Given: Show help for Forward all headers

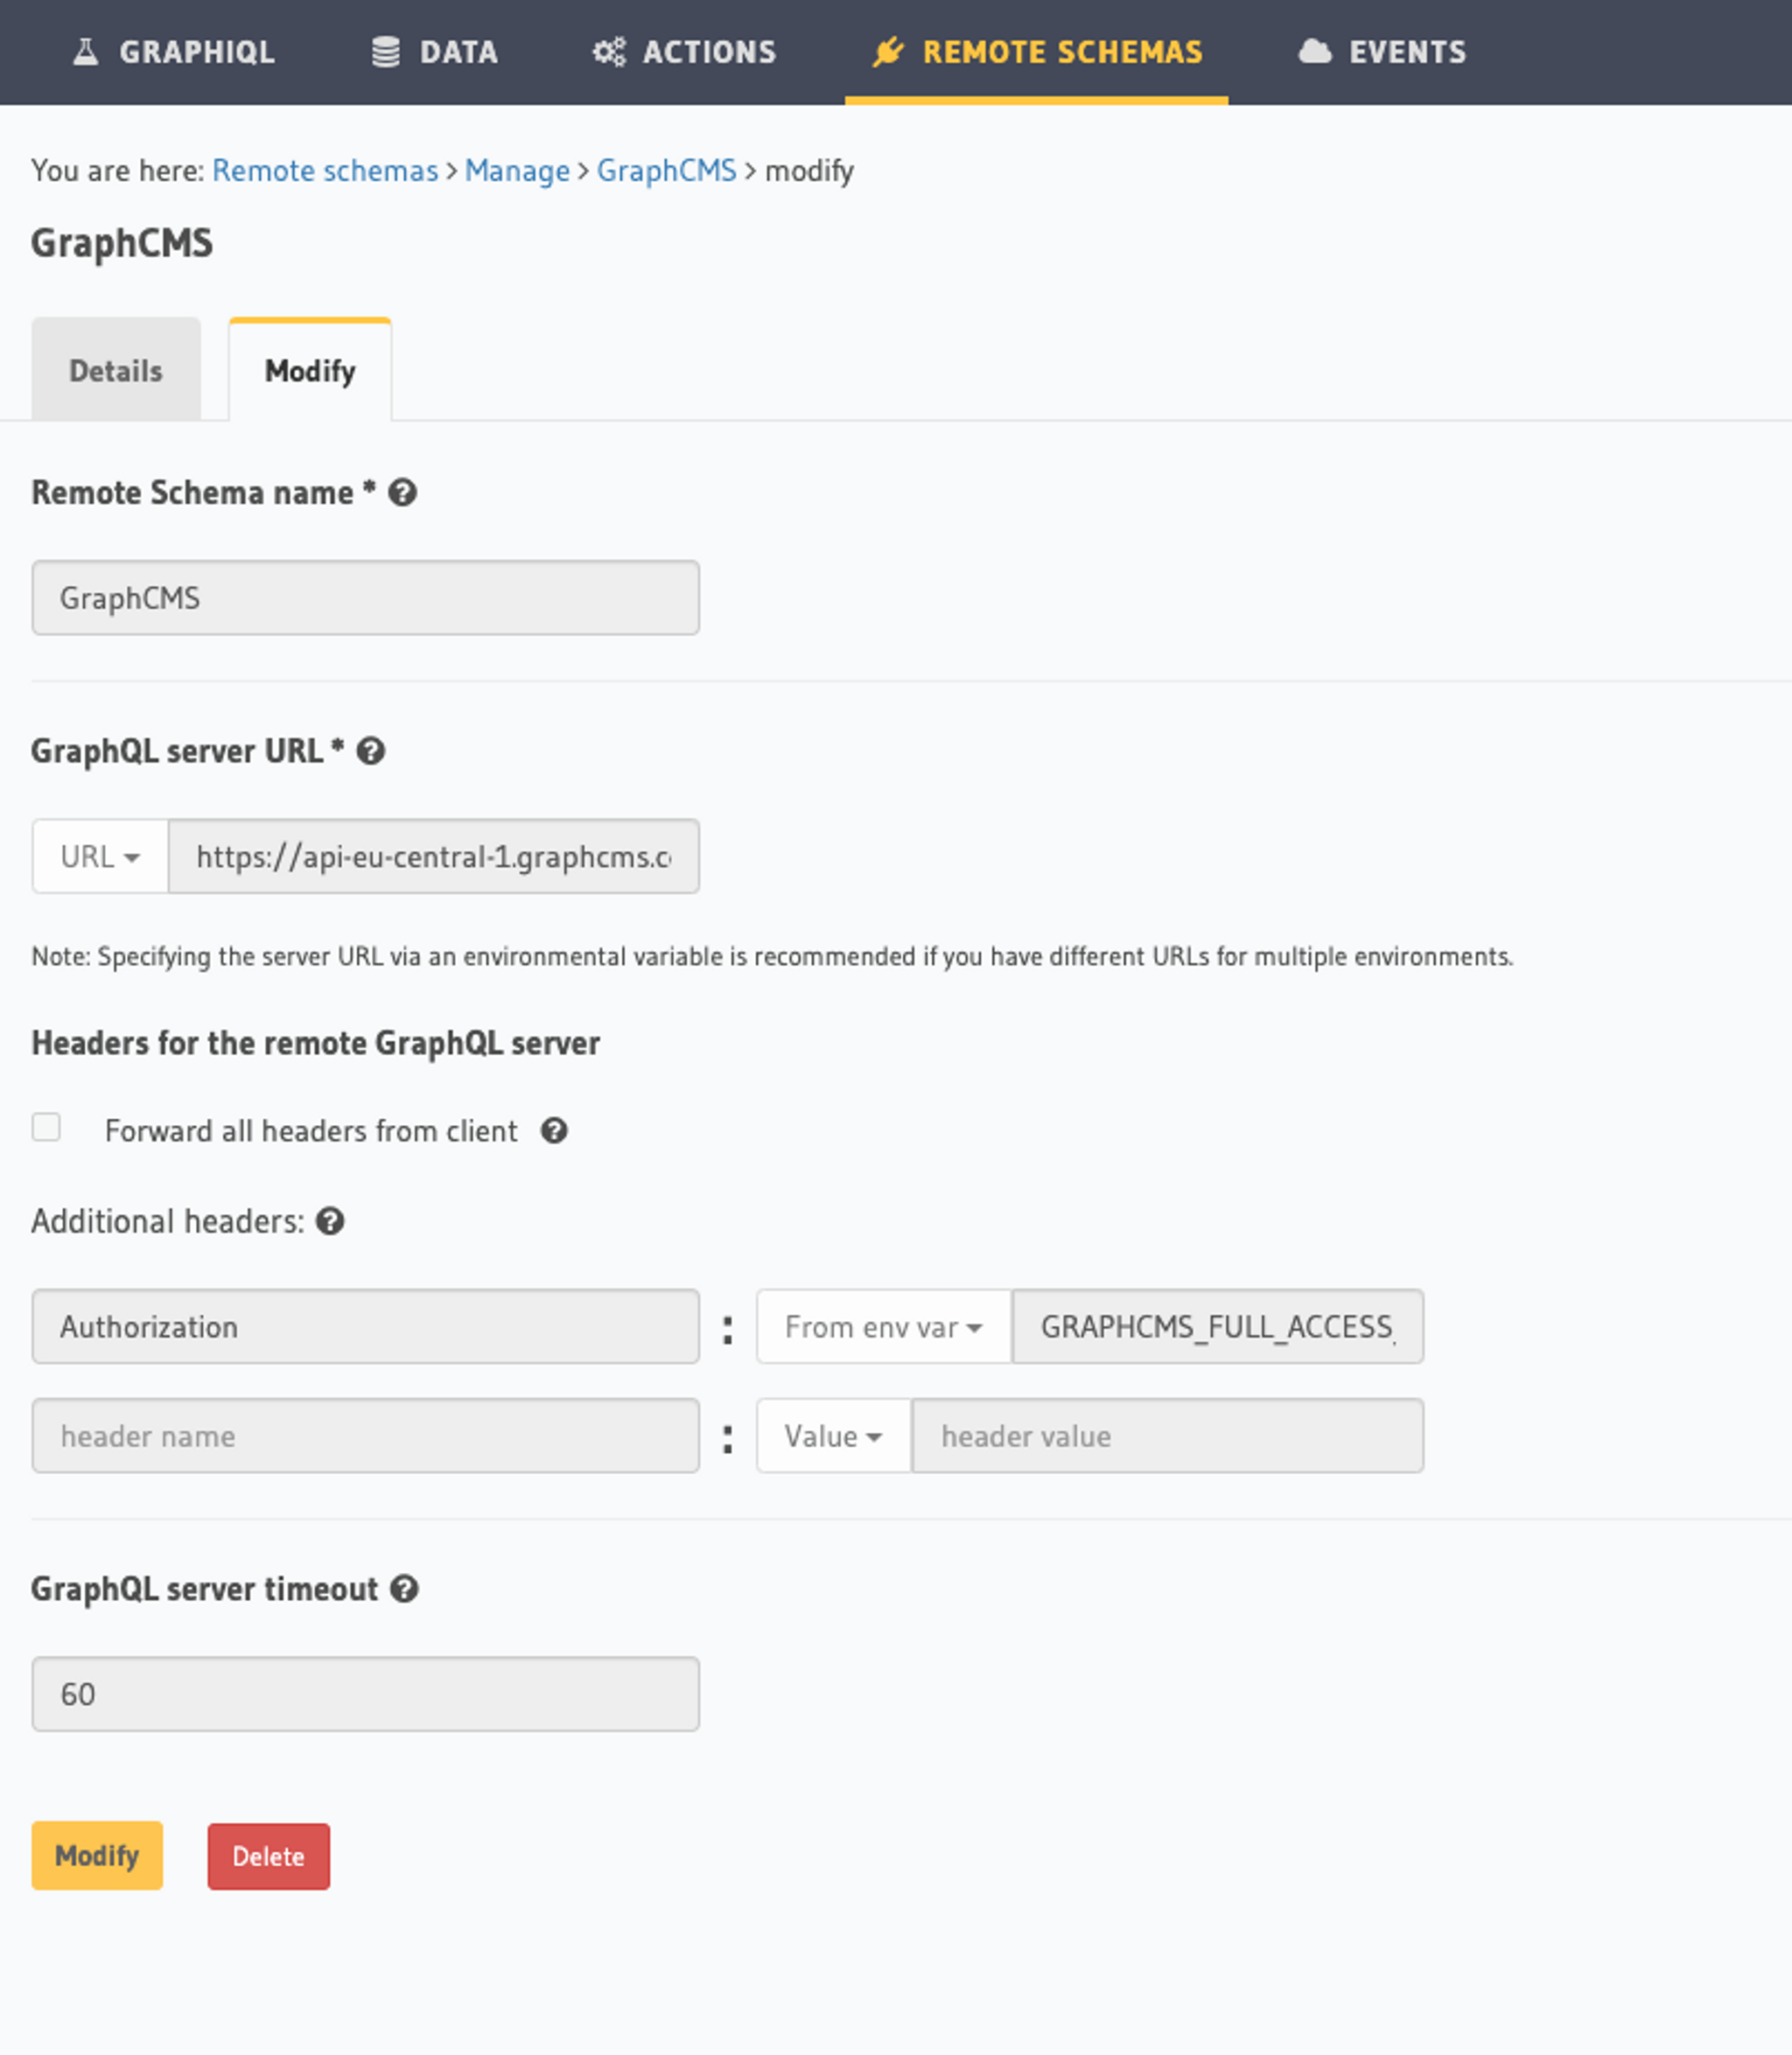Looking at the screenshot, I should click(554, 1131).
